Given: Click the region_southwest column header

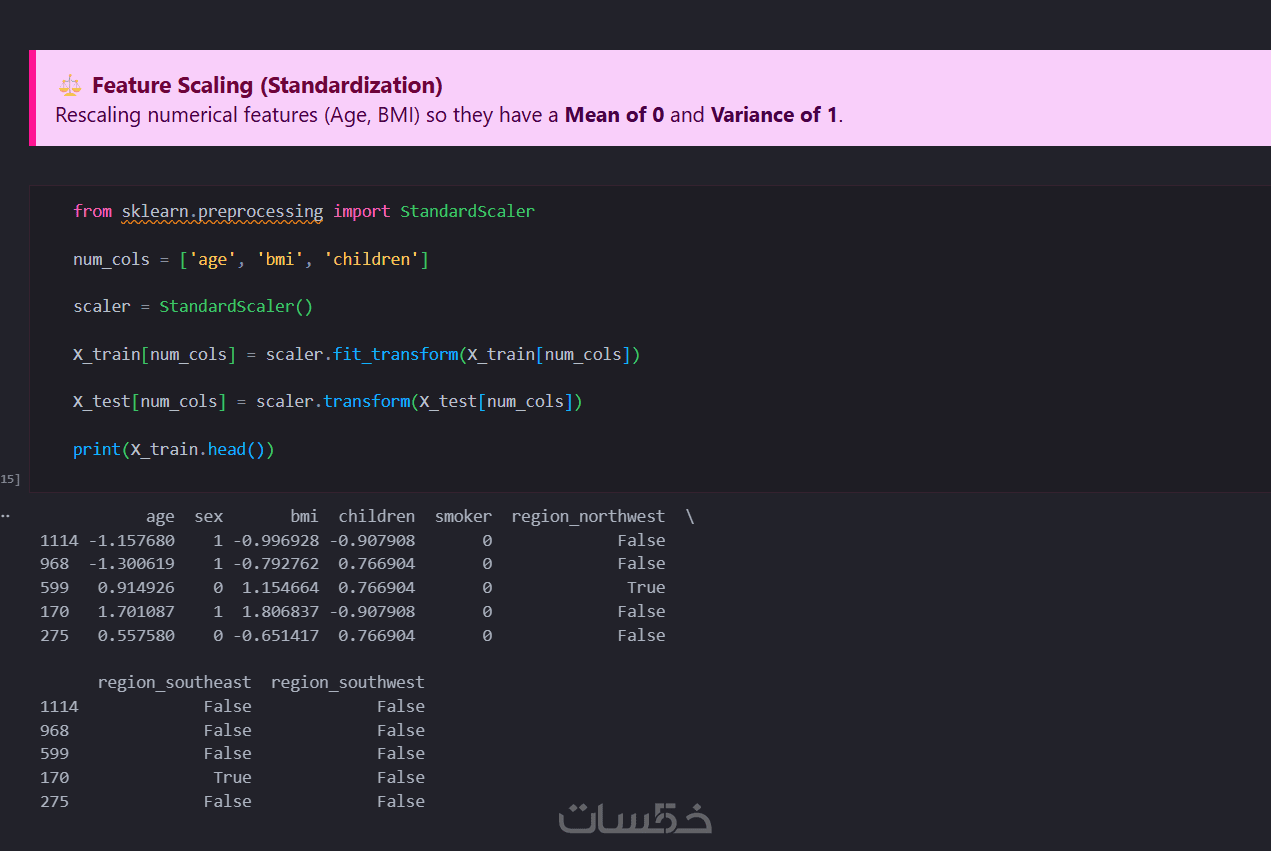Looking at the screenshot, I should coord(347,682).
